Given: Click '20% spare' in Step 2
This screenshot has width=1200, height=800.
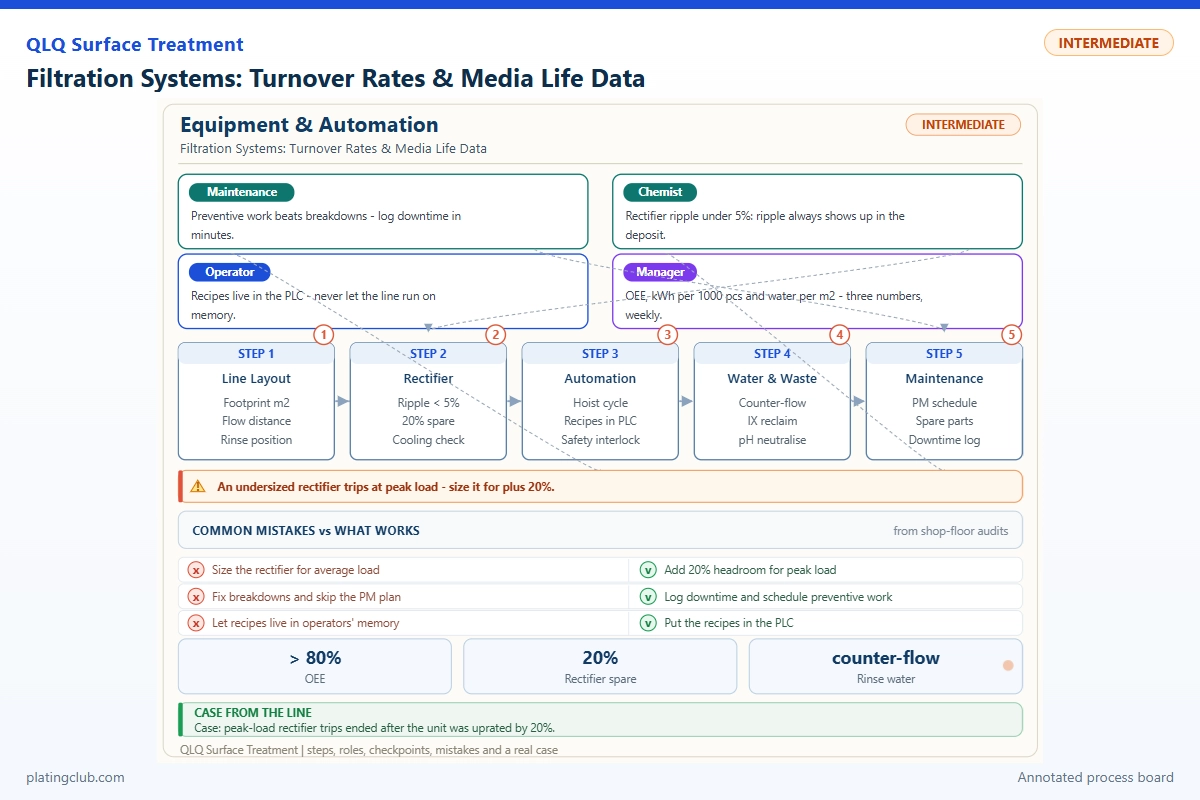Looking at the screenshot, I should coord(428,421).
